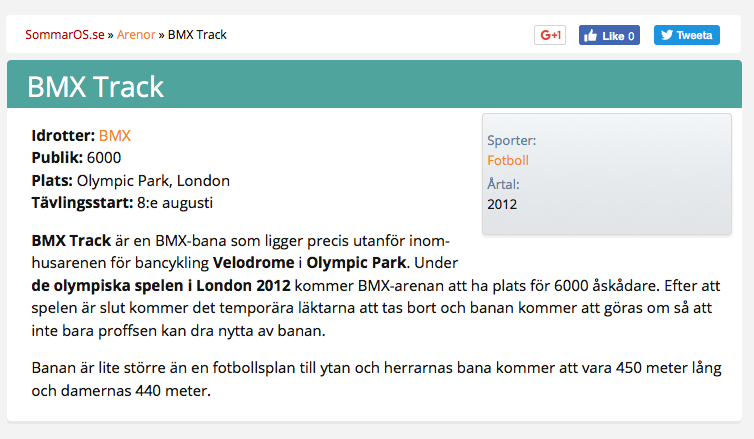This screenshot has width=754, height=439.
Task: Click the large BMX Track page heading
Action: coord(95,87)
